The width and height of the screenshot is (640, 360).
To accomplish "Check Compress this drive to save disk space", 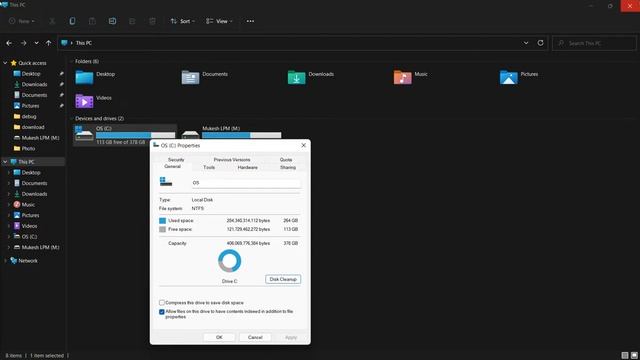I will click(162, 303).
